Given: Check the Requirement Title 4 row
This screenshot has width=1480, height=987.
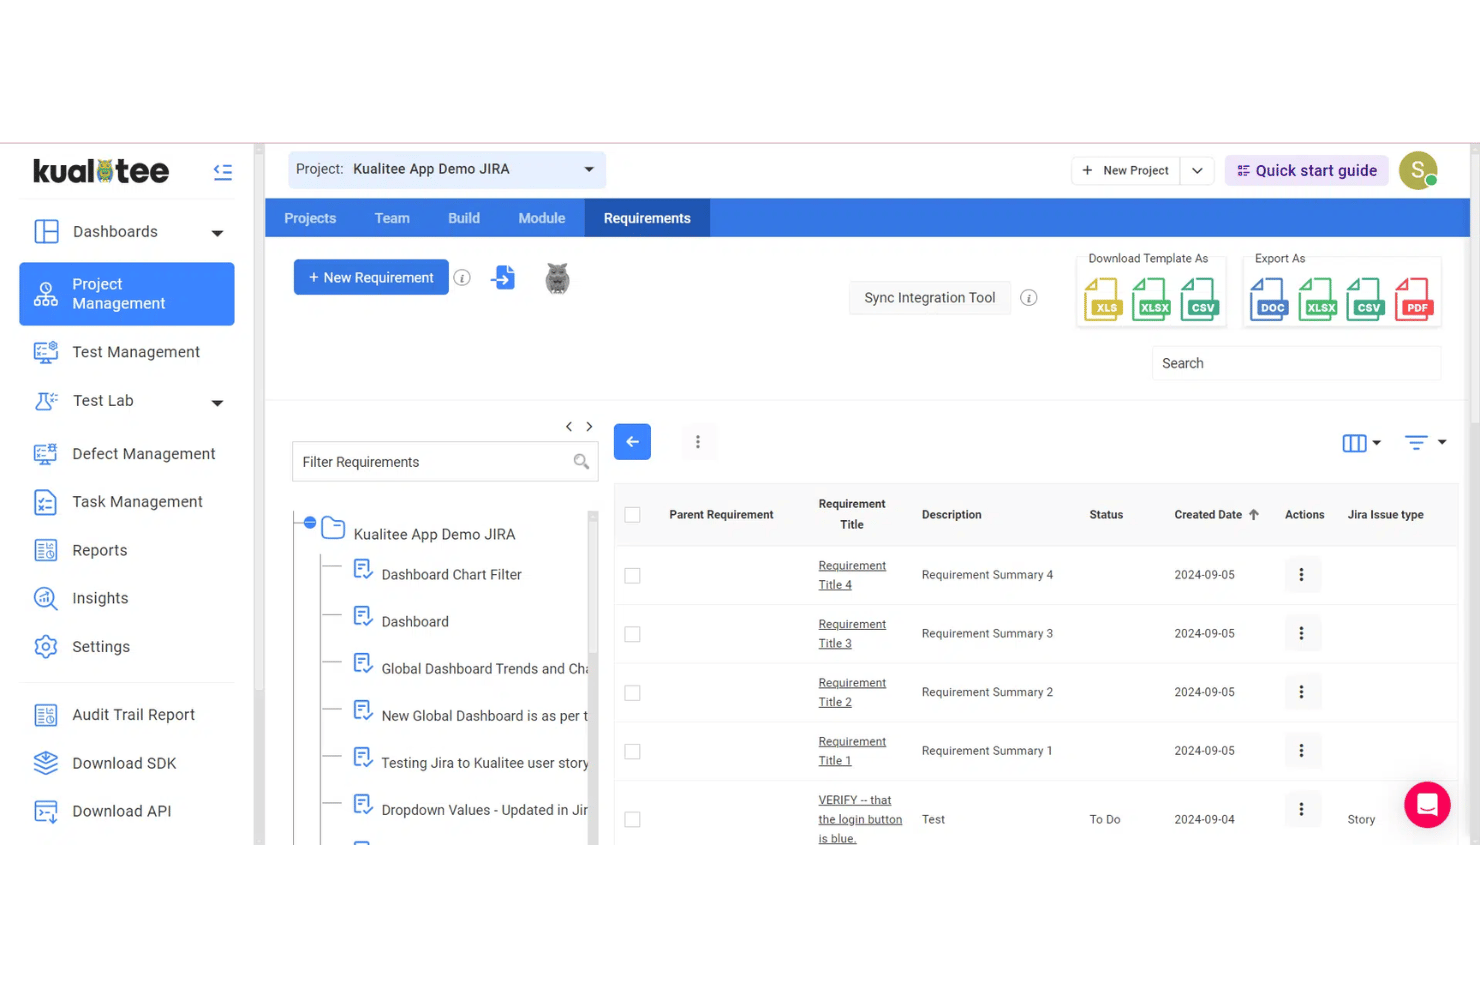Looking at the screenshot, I should tap(632, 576).
